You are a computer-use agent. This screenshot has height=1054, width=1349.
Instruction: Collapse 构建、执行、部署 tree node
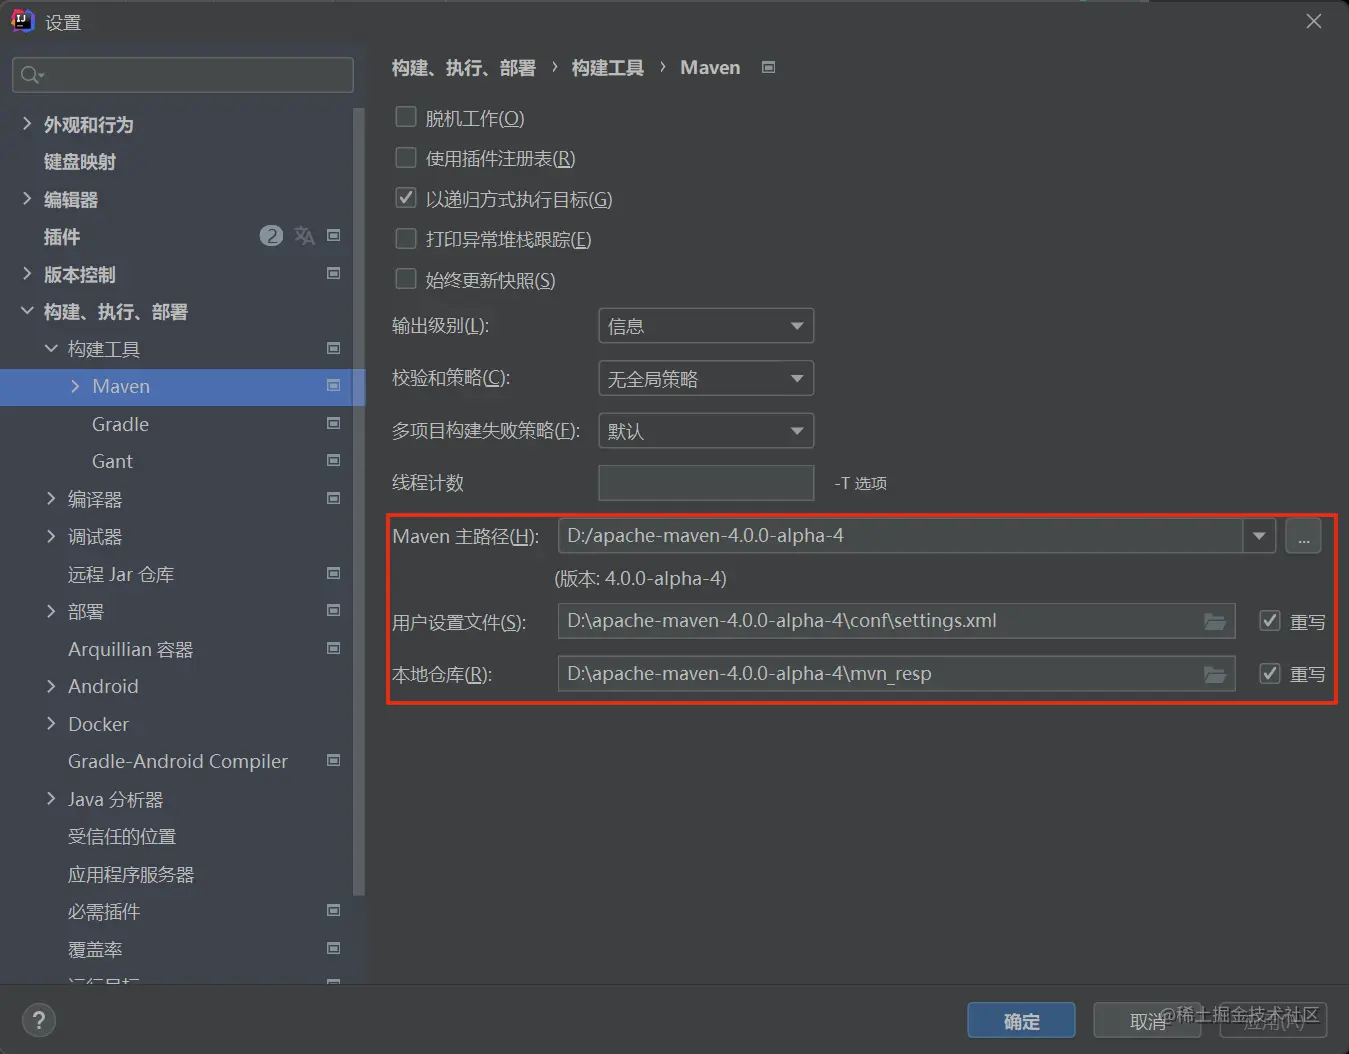27,311
